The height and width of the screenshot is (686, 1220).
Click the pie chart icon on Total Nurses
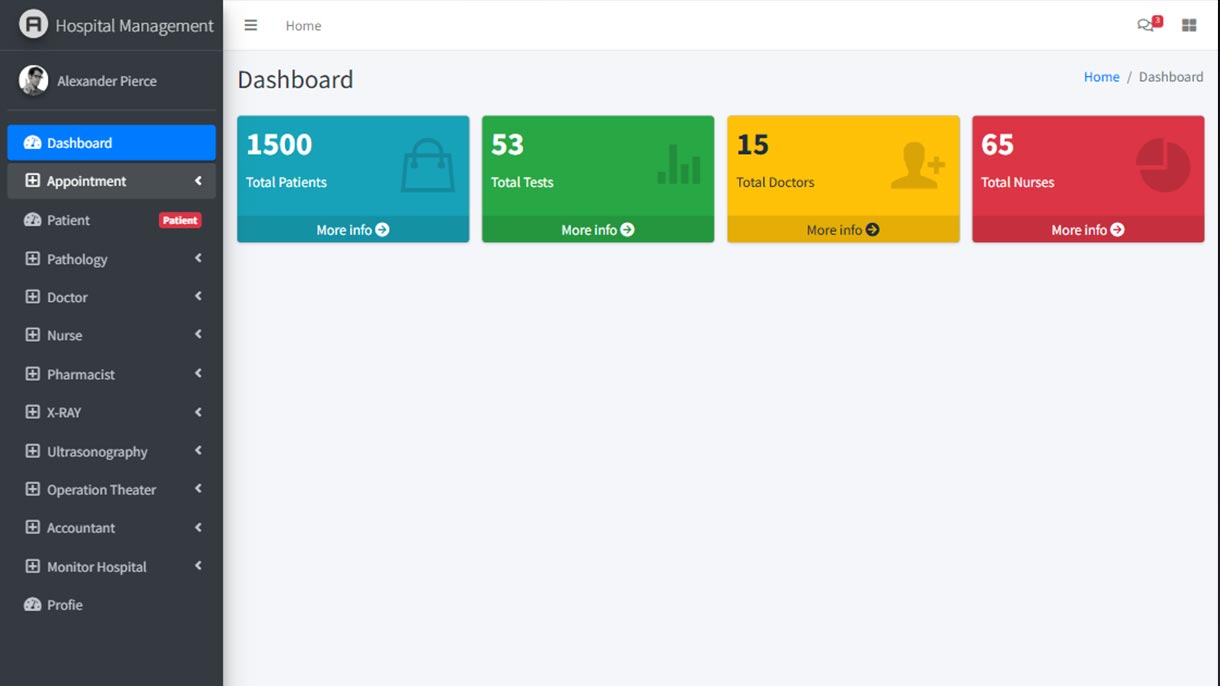coord(1163,165)
